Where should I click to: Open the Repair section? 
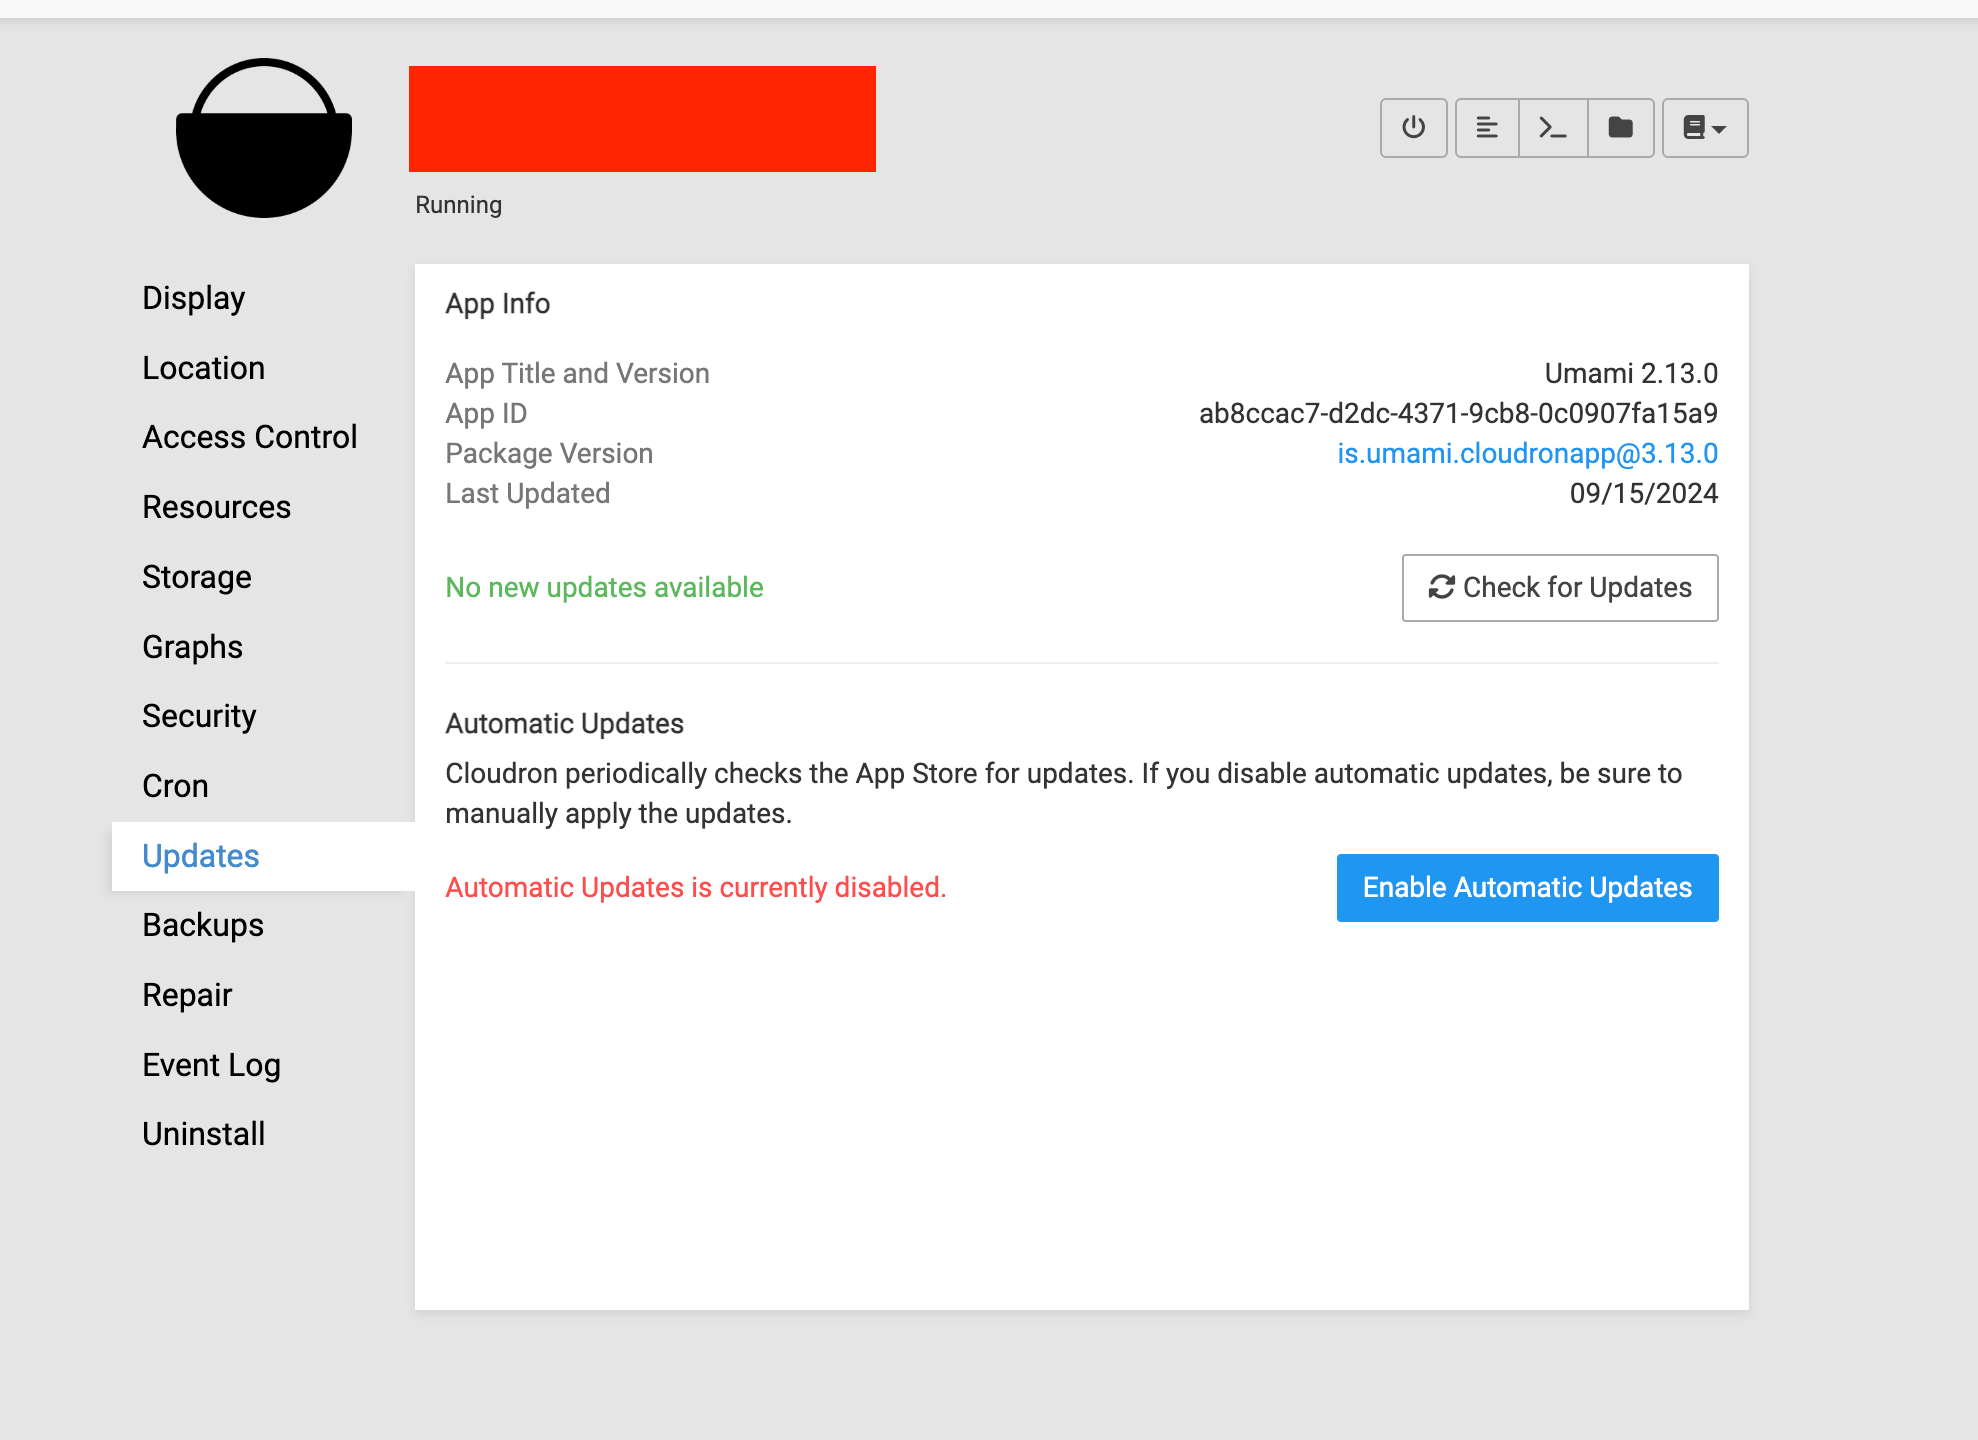coord(188,995)
